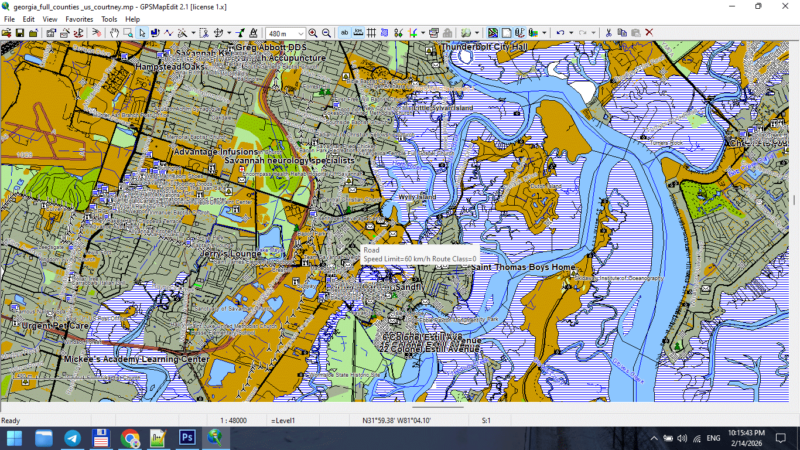Expand the globe web maps dropdown arrow

click(477, 33)
